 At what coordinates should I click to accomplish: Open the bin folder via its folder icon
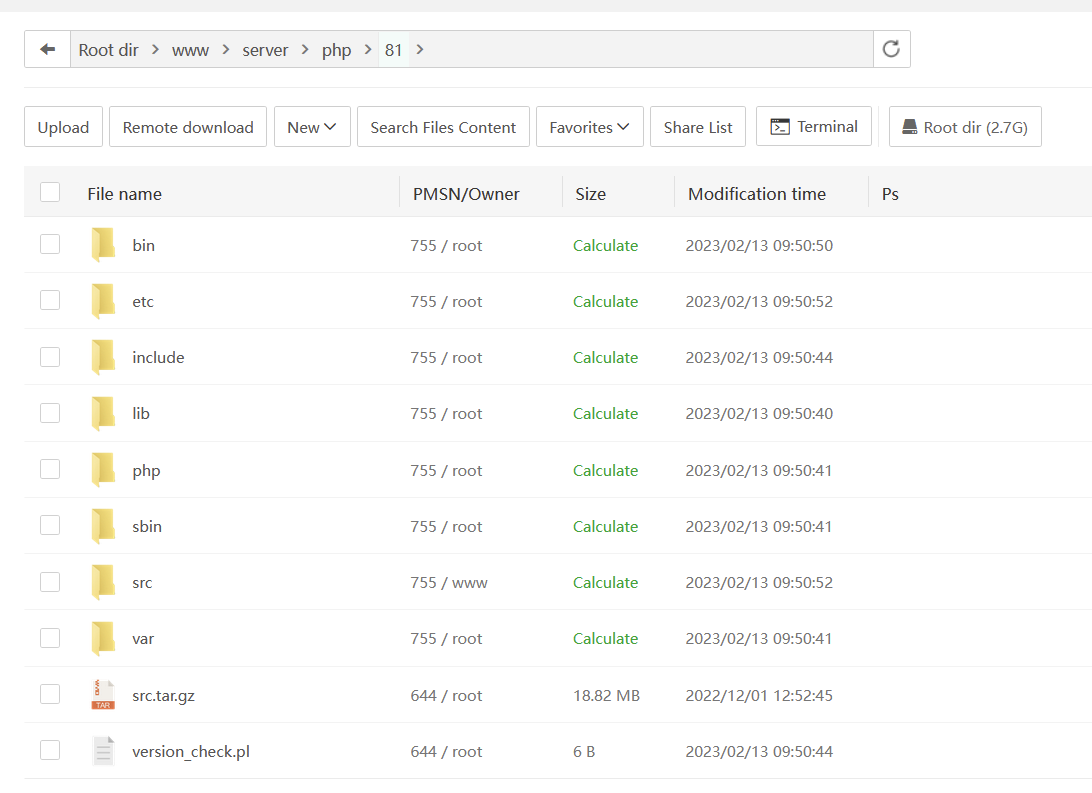(103, 244)
